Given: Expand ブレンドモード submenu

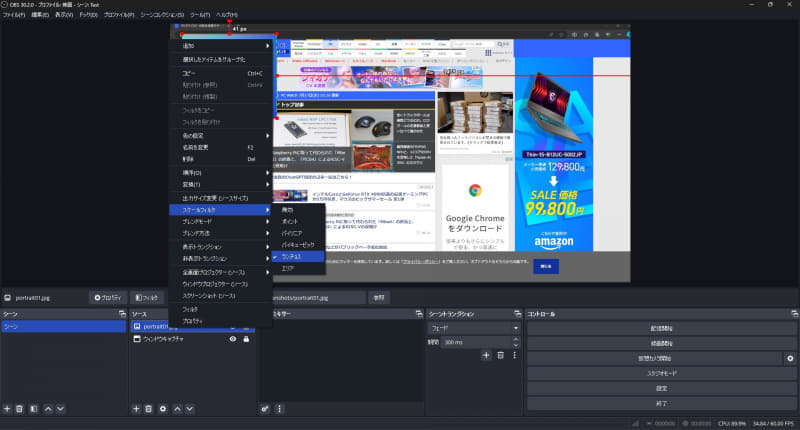Looking at the screenshot, I should (x=221, y=222).
